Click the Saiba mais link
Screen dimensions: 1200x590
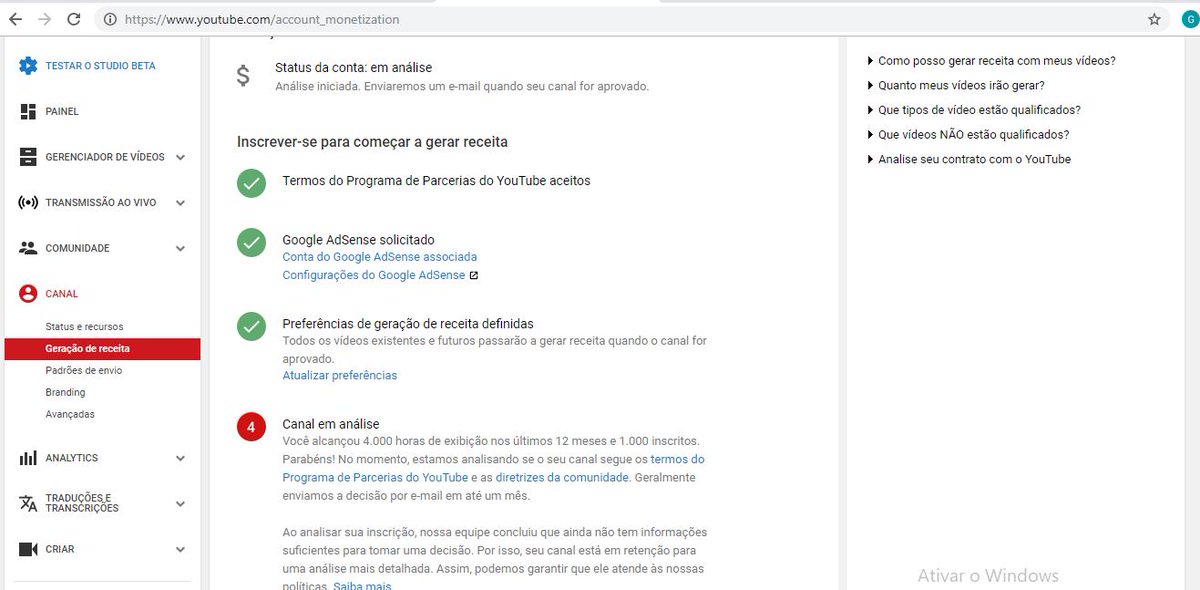(362, 586)
